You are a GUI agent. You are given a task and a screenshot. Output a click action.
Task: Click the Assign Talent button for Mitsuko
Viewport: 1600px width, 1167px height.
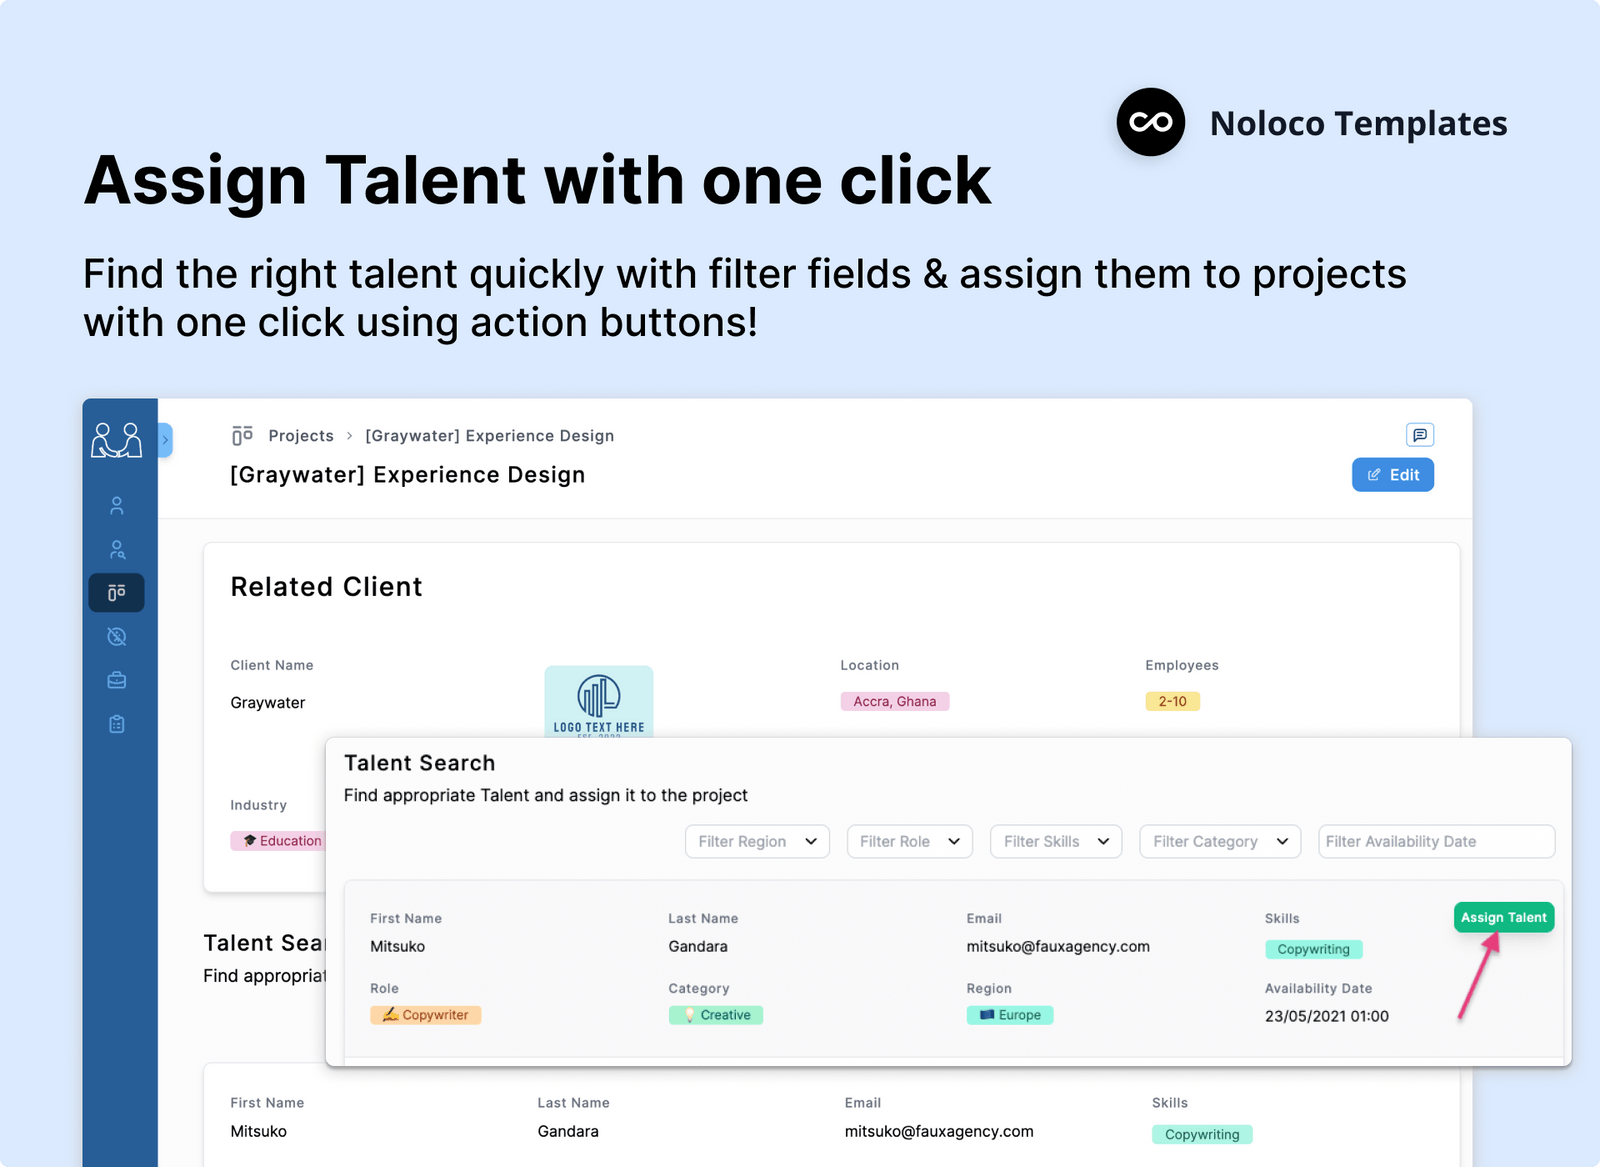coord(1503,916)
